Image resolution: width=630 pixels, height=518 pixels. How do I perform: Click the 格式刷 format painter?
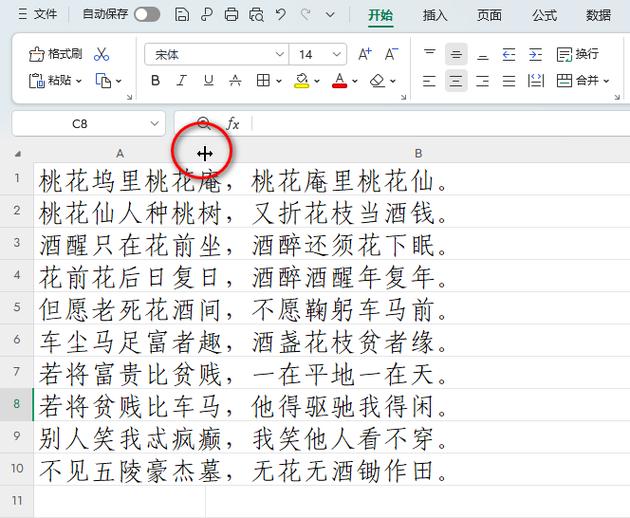(55, 54)
